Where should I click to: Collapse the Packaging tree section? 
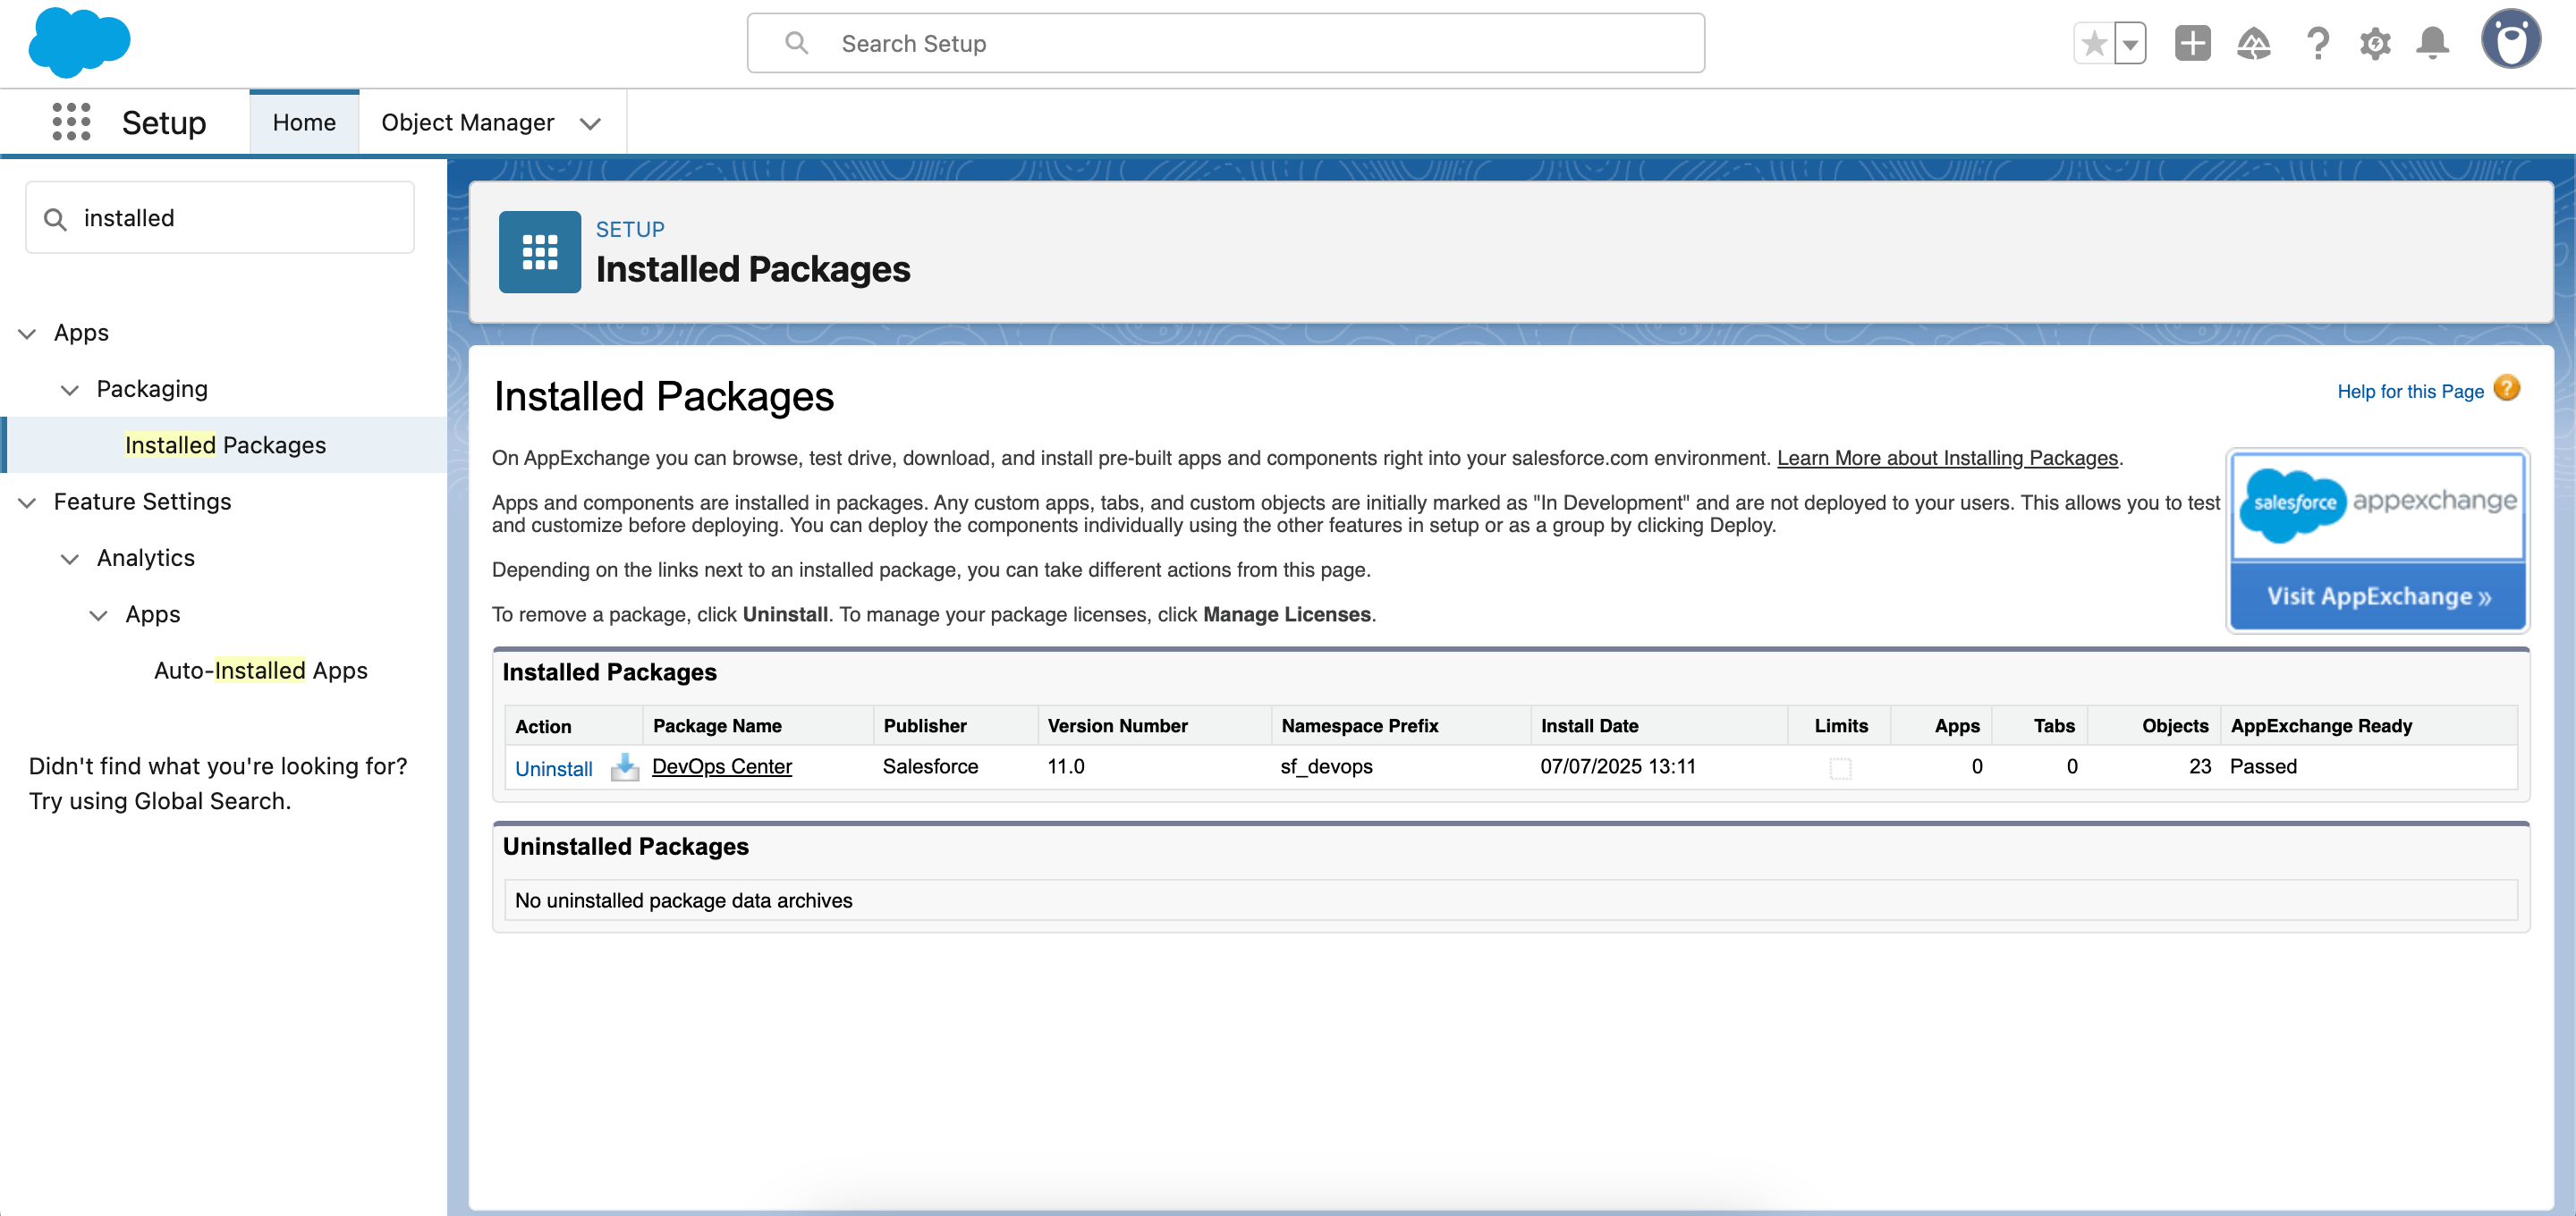coord(69,389)
